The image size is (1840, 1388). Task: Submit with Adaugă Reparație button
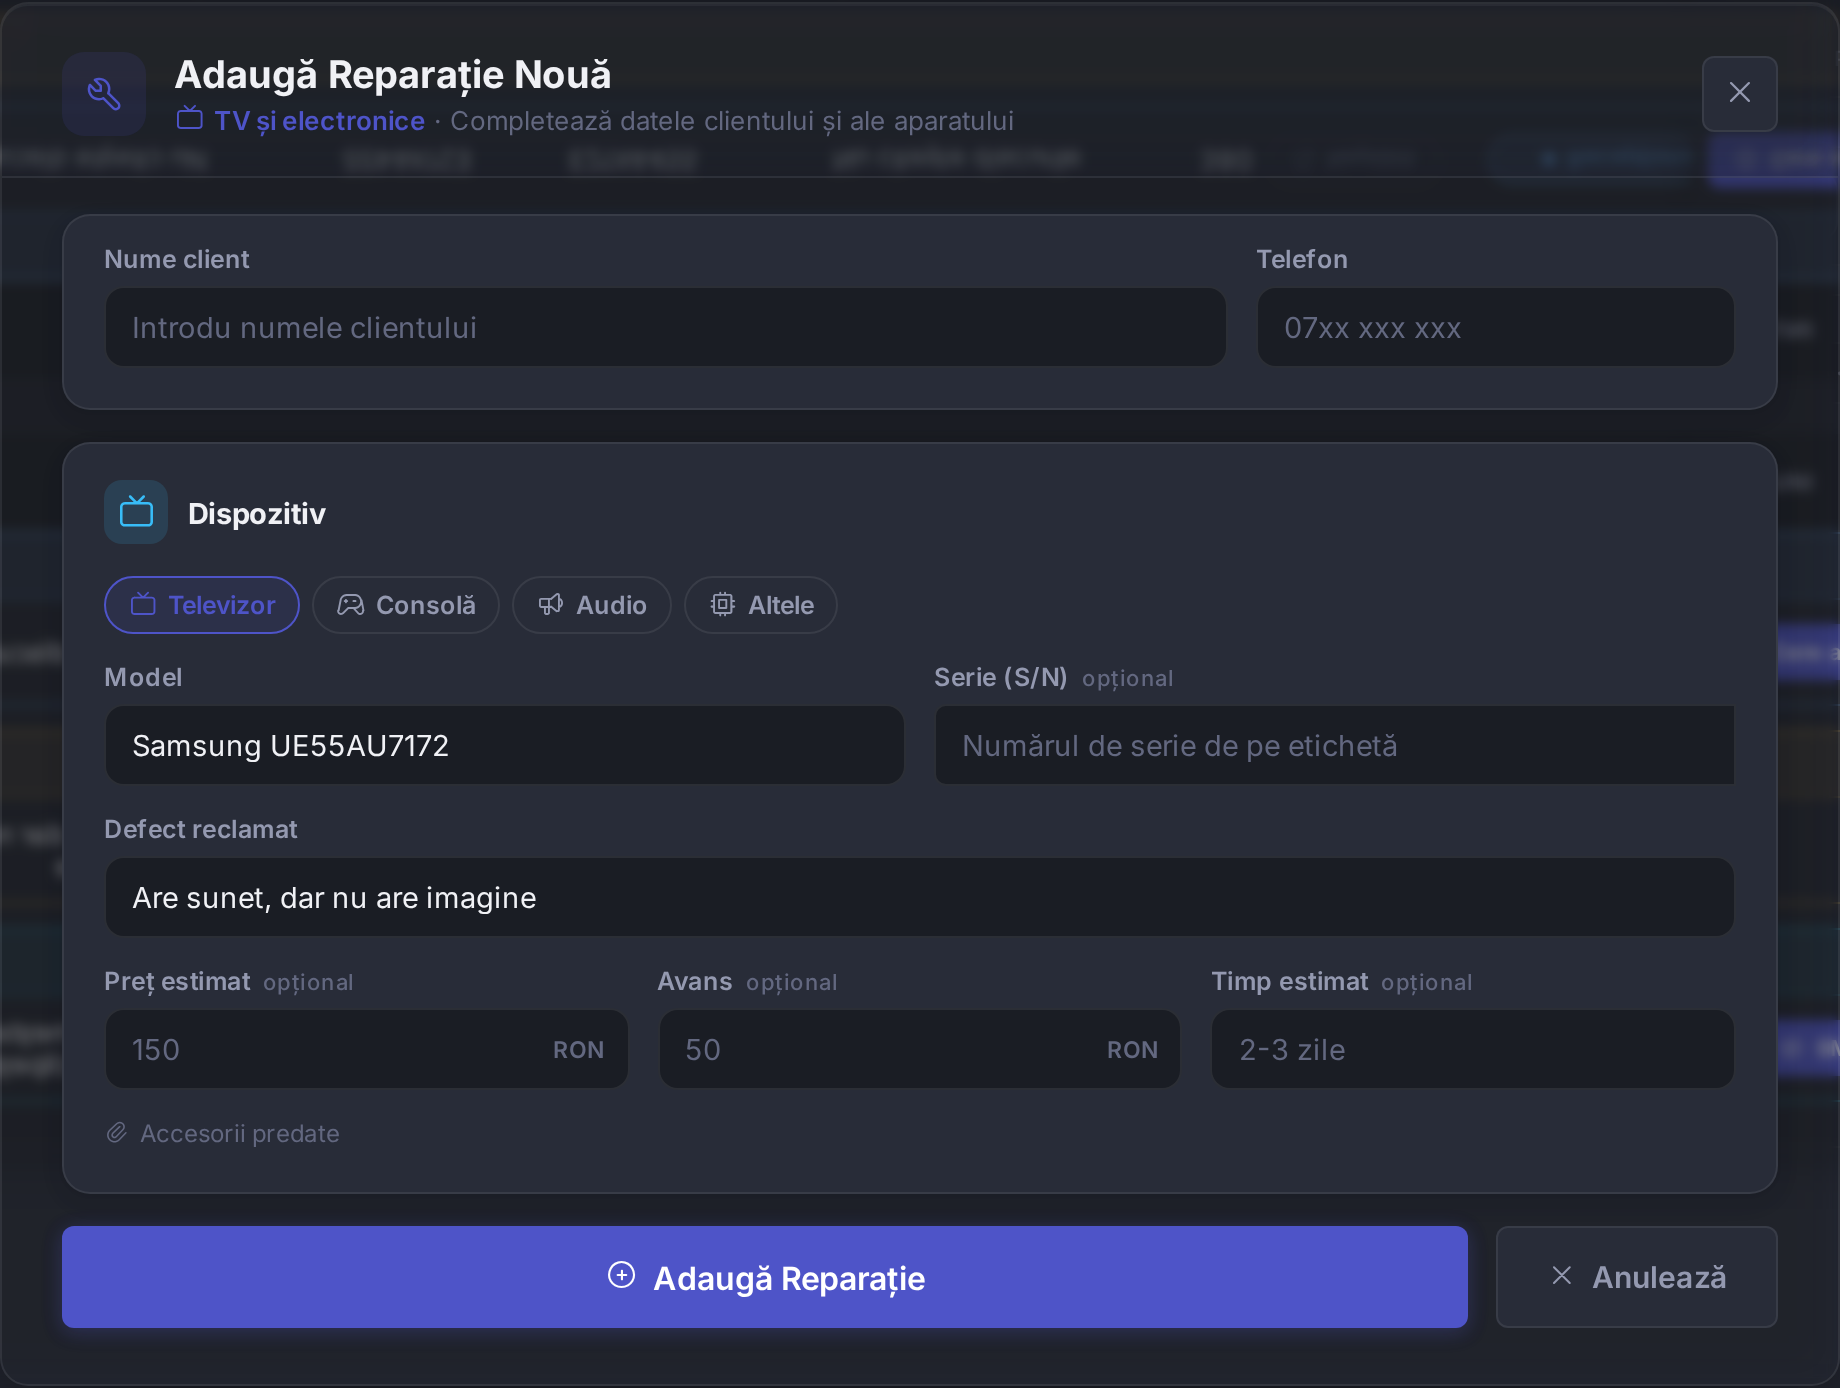coord(765,1277)
